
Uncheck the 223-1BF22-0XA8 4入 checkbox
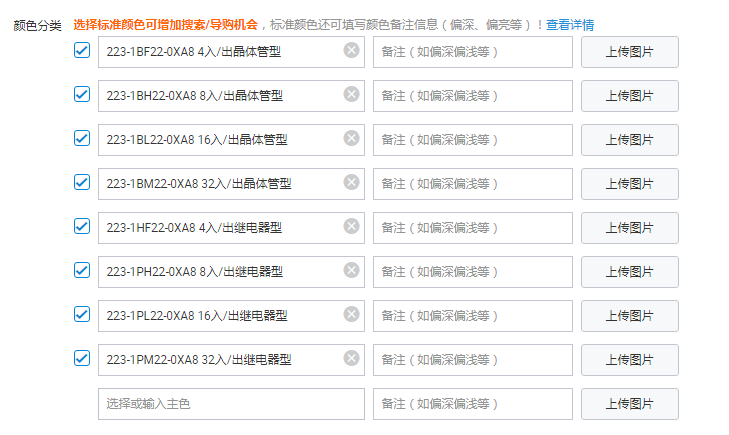click(x=82, y=50)
